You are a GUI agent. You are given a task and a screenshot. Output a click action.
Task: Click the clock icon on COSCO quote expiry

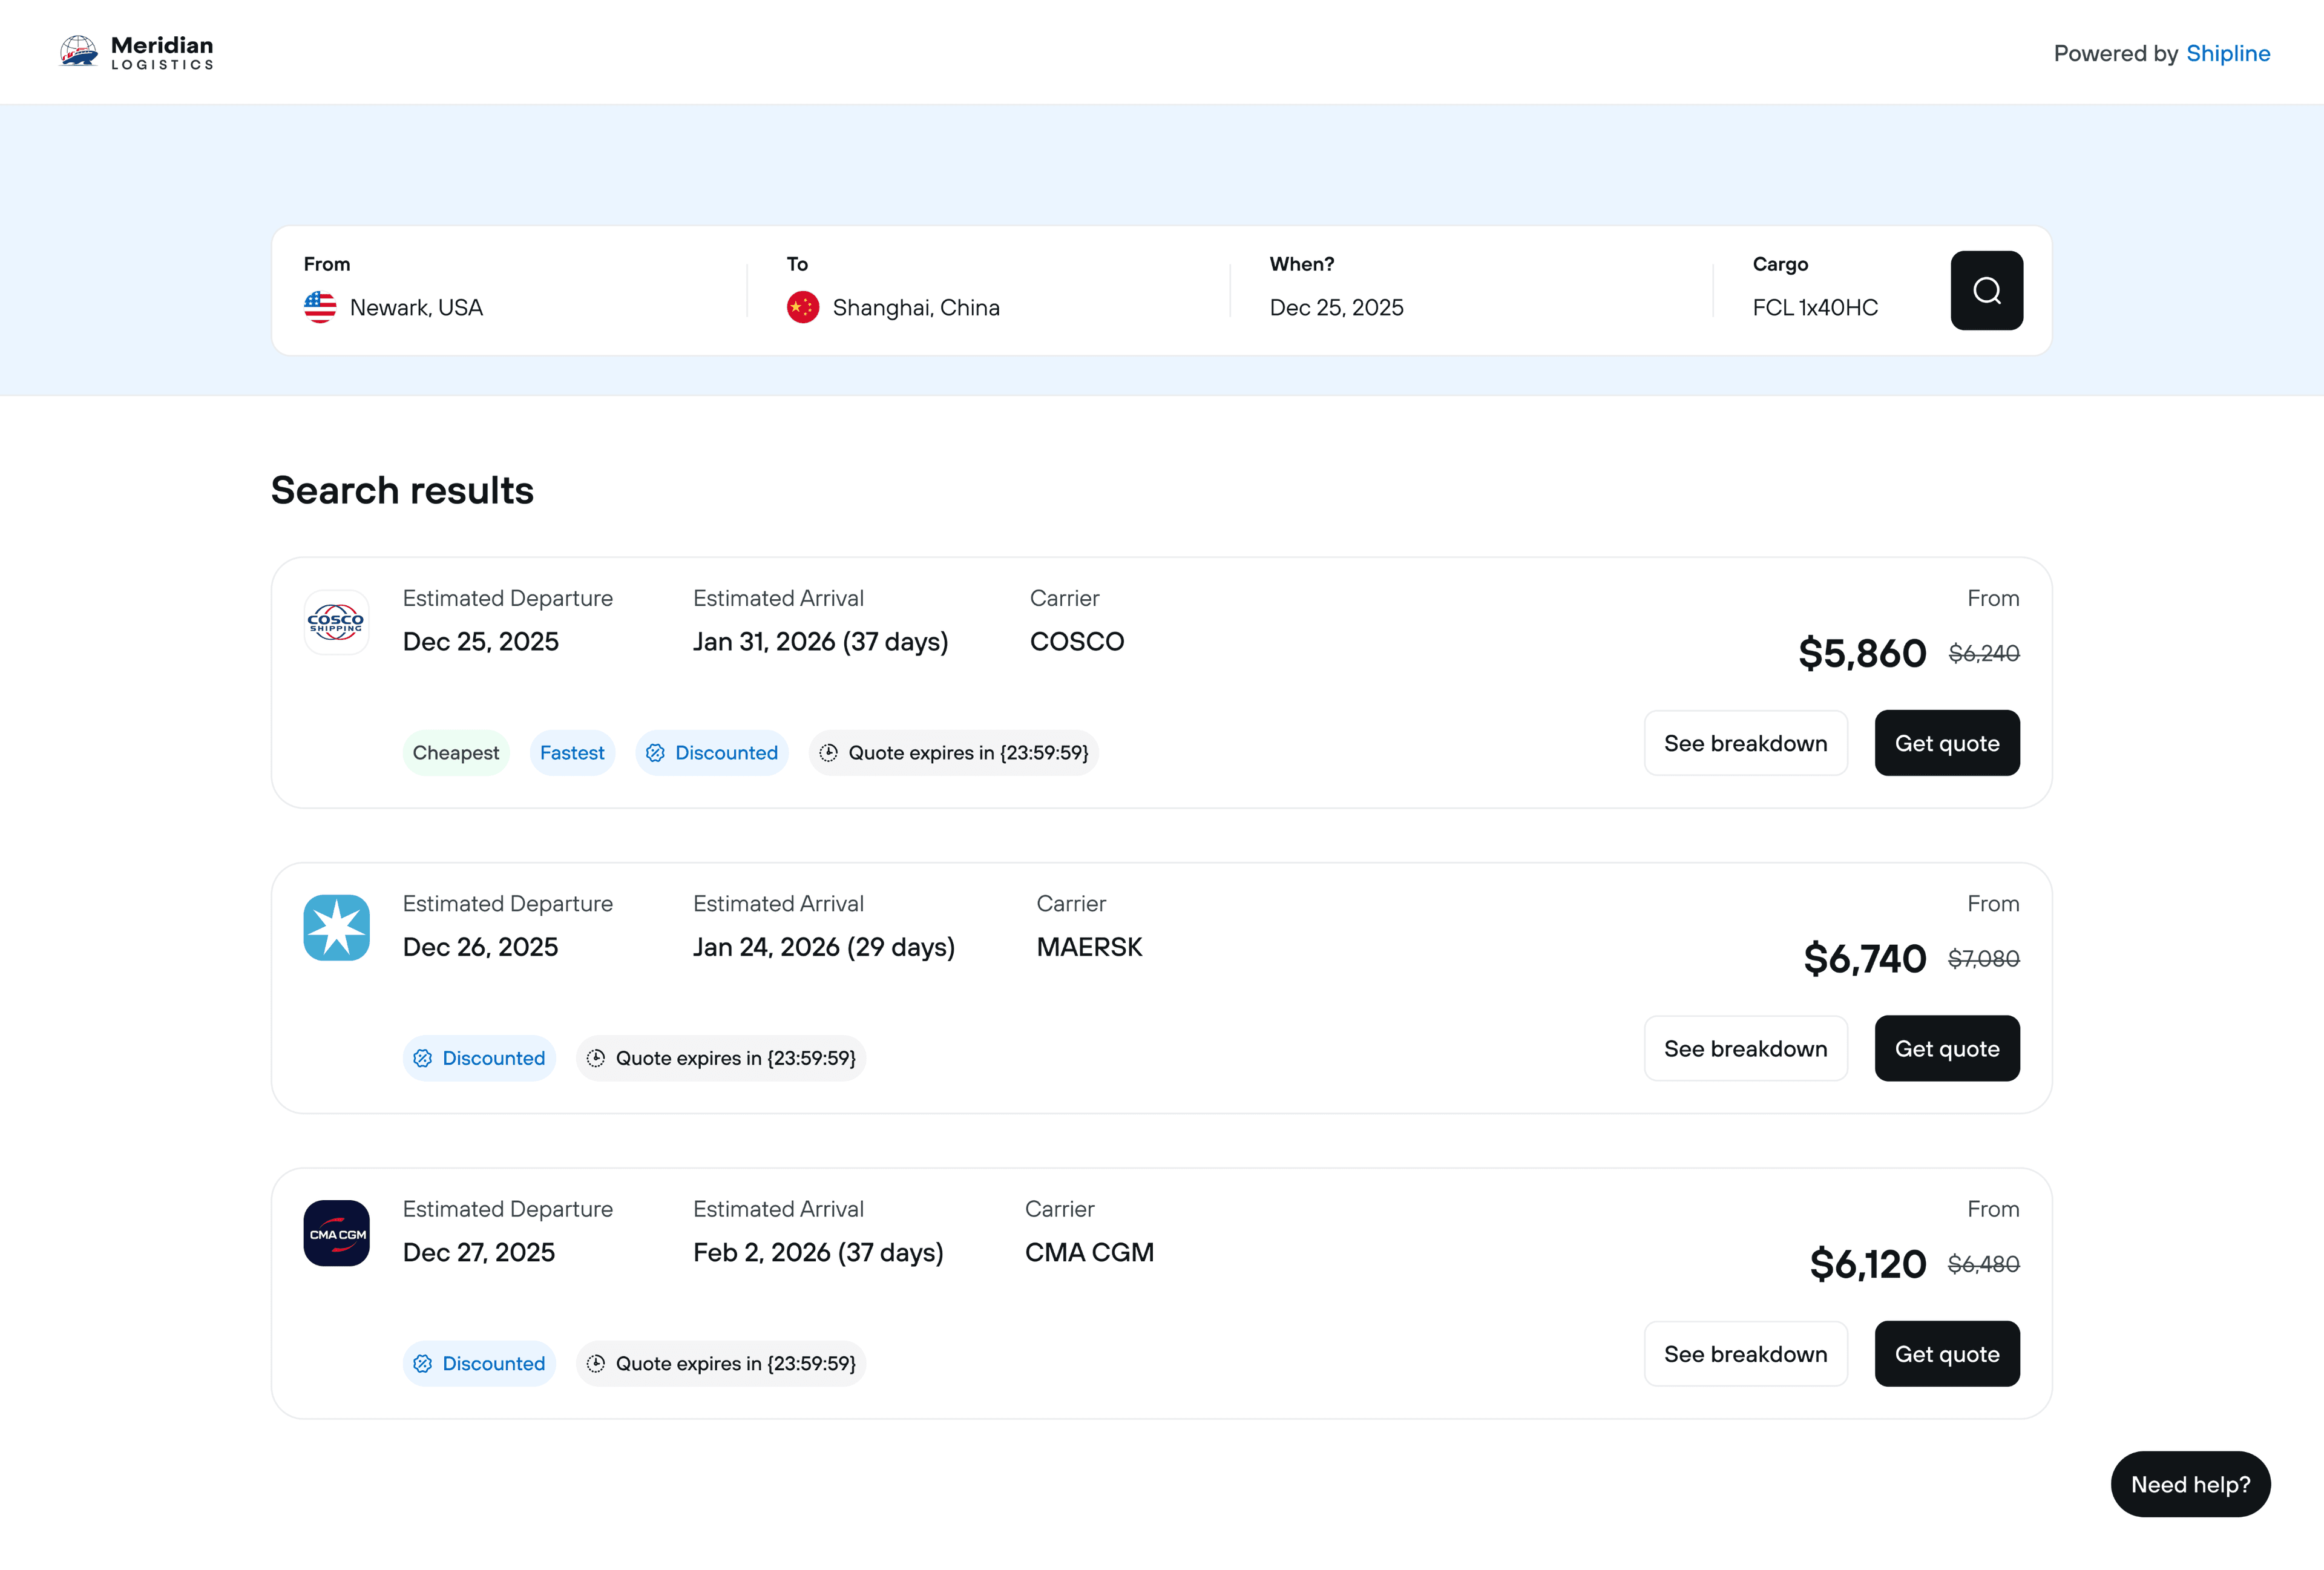pyautogui.click(x=829, y=753)
